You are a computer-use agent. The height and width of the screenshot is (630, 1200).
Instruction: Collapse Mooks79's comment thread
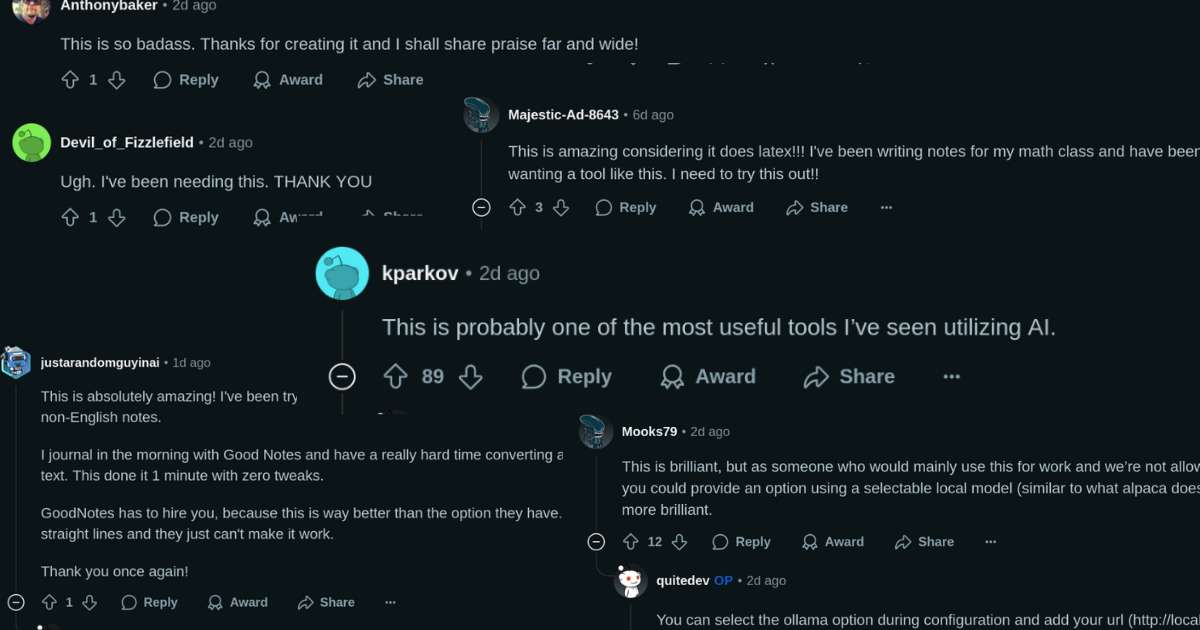(x=596, y=541)
